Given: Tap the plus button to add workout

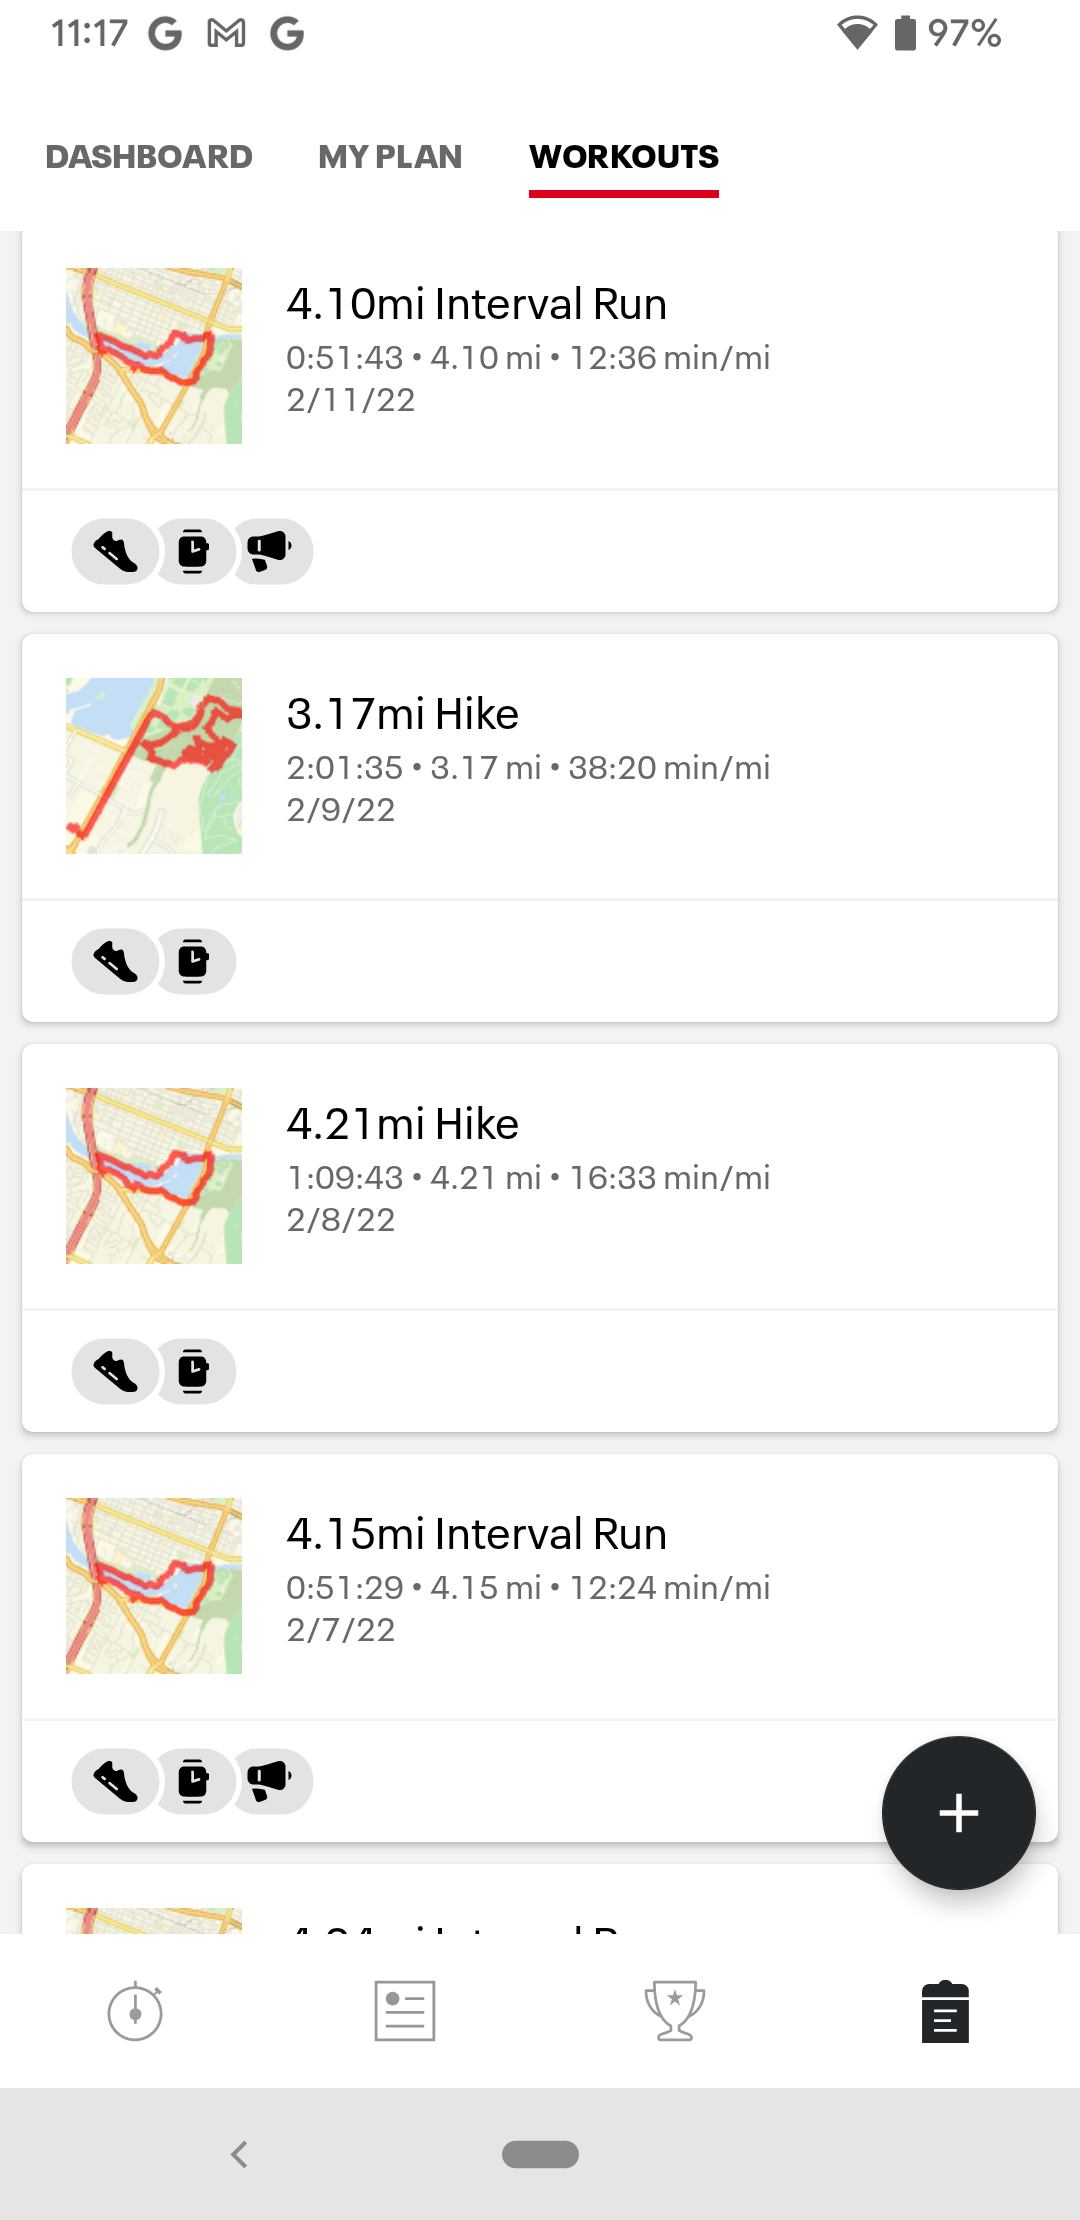Looking at the screenshot, I should tap(958, 1813).
